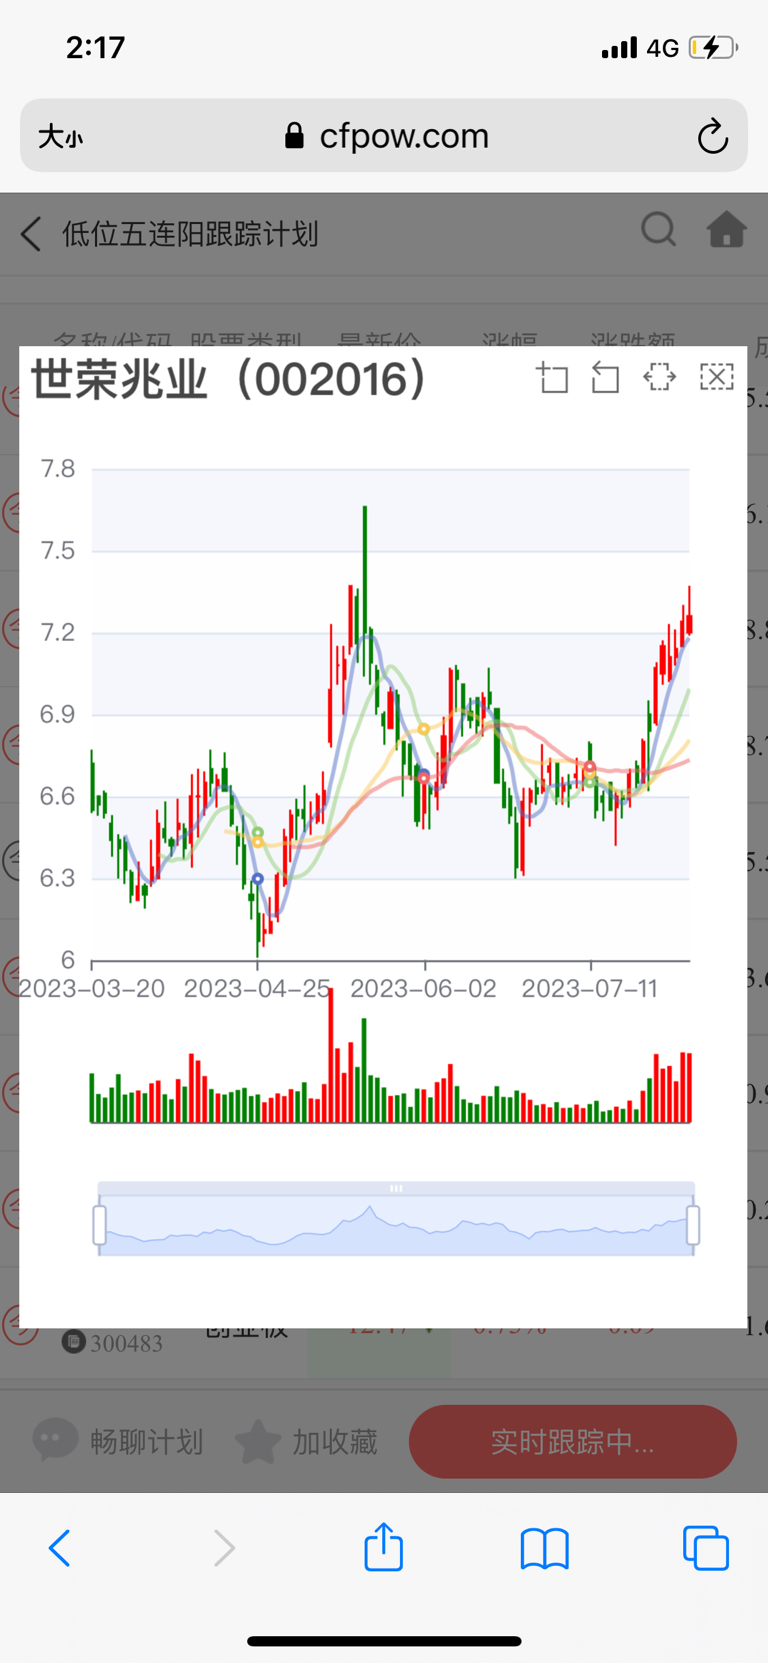
Task: Tap right handle of chart range slider
Action: pyautogui.click(x=693, y=1225)
